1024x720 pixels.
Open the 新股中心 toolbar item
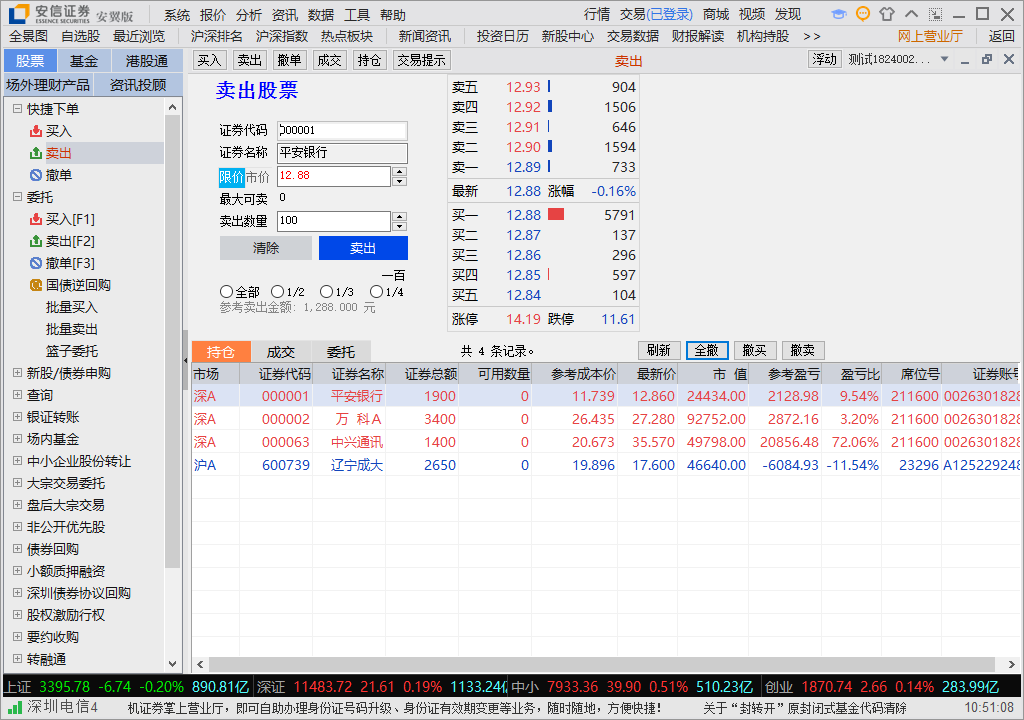[x=568, y=37]
